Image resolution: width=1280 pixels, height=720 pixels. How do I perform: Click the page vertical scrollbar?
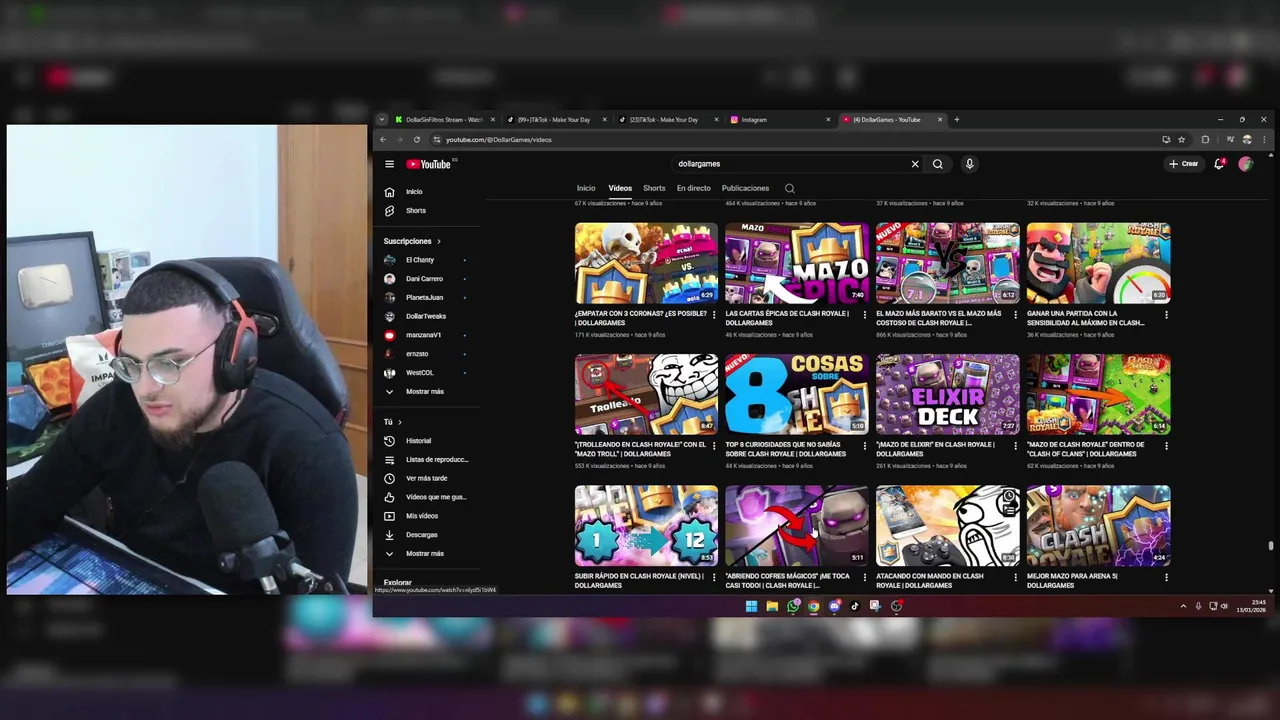pyautogui.click(x=1270, y=546)
